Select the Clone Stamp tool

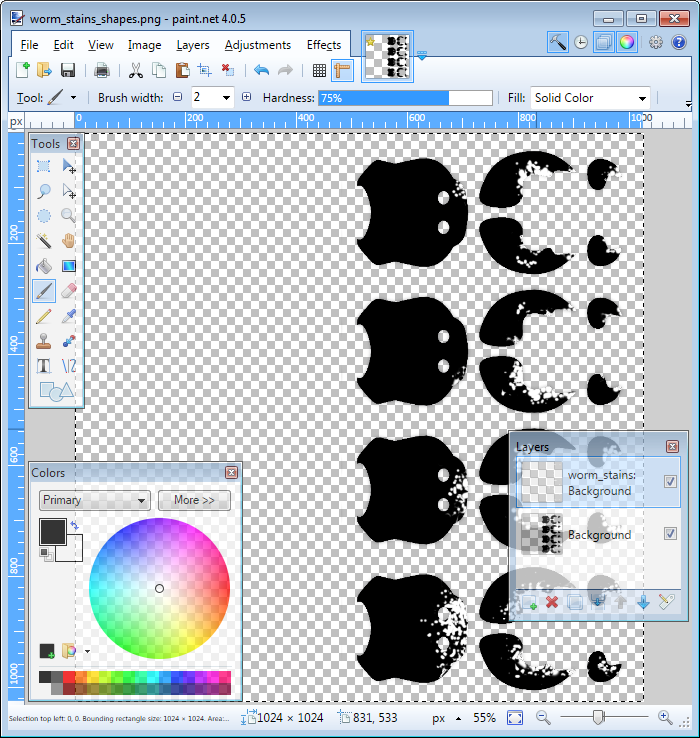(x=44, y=341)
